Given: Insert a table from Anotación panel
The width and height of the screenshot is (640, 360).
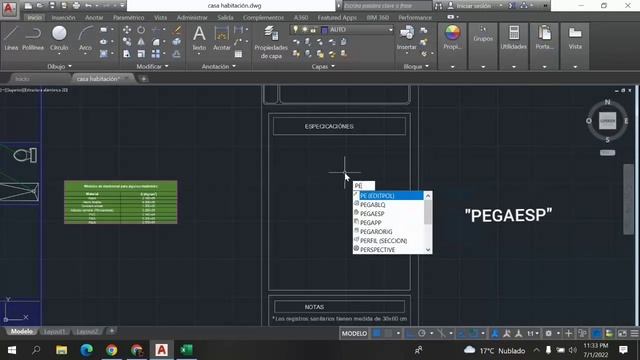Looking at the screenshot, I should point(238,53).
